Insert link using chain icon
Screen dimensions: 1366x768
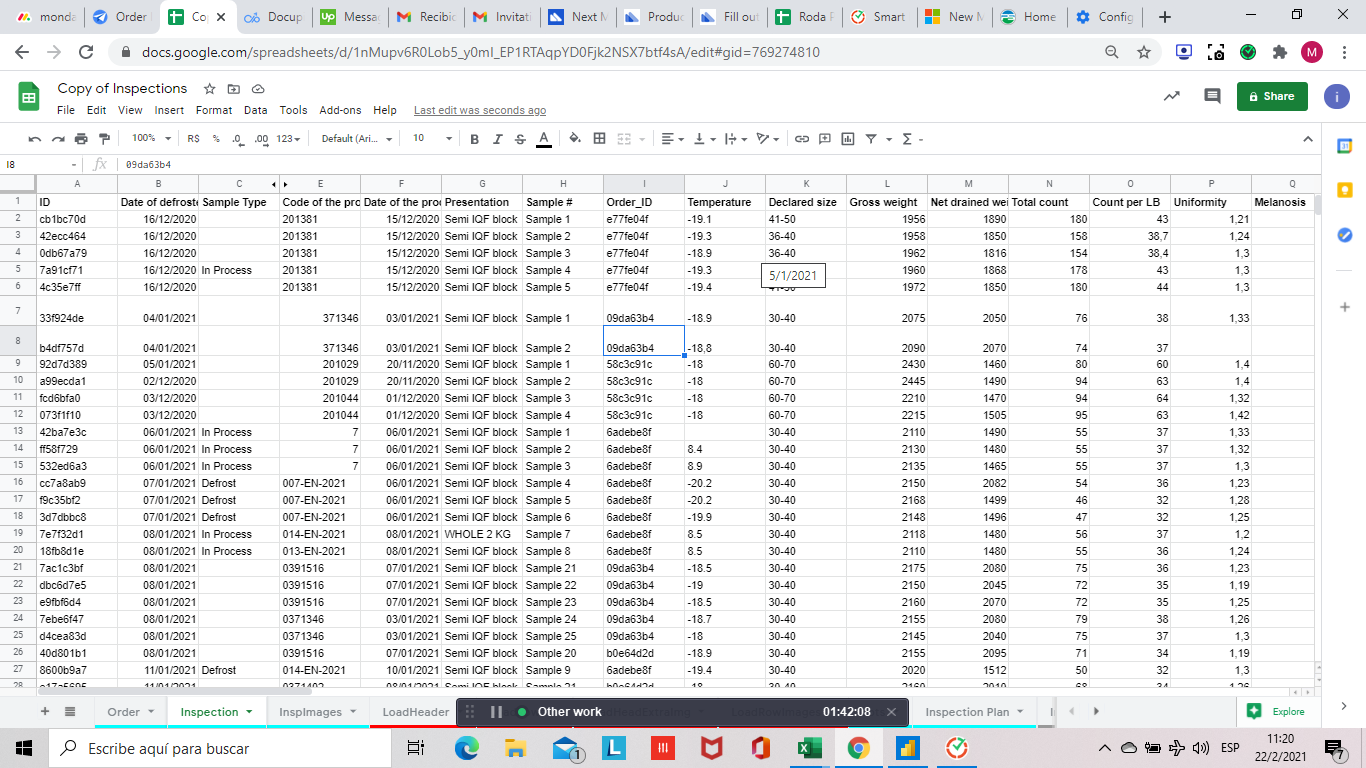[802, 138]
